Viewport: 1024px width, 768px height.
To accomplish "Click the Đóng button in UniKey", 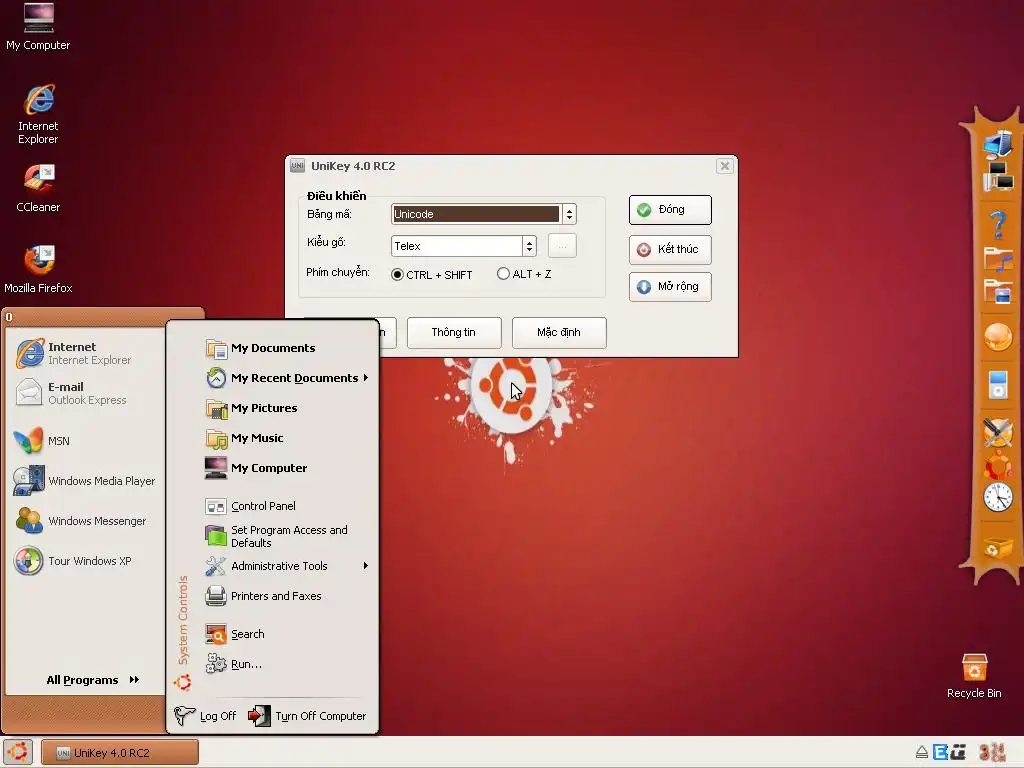I will point(670,210).
